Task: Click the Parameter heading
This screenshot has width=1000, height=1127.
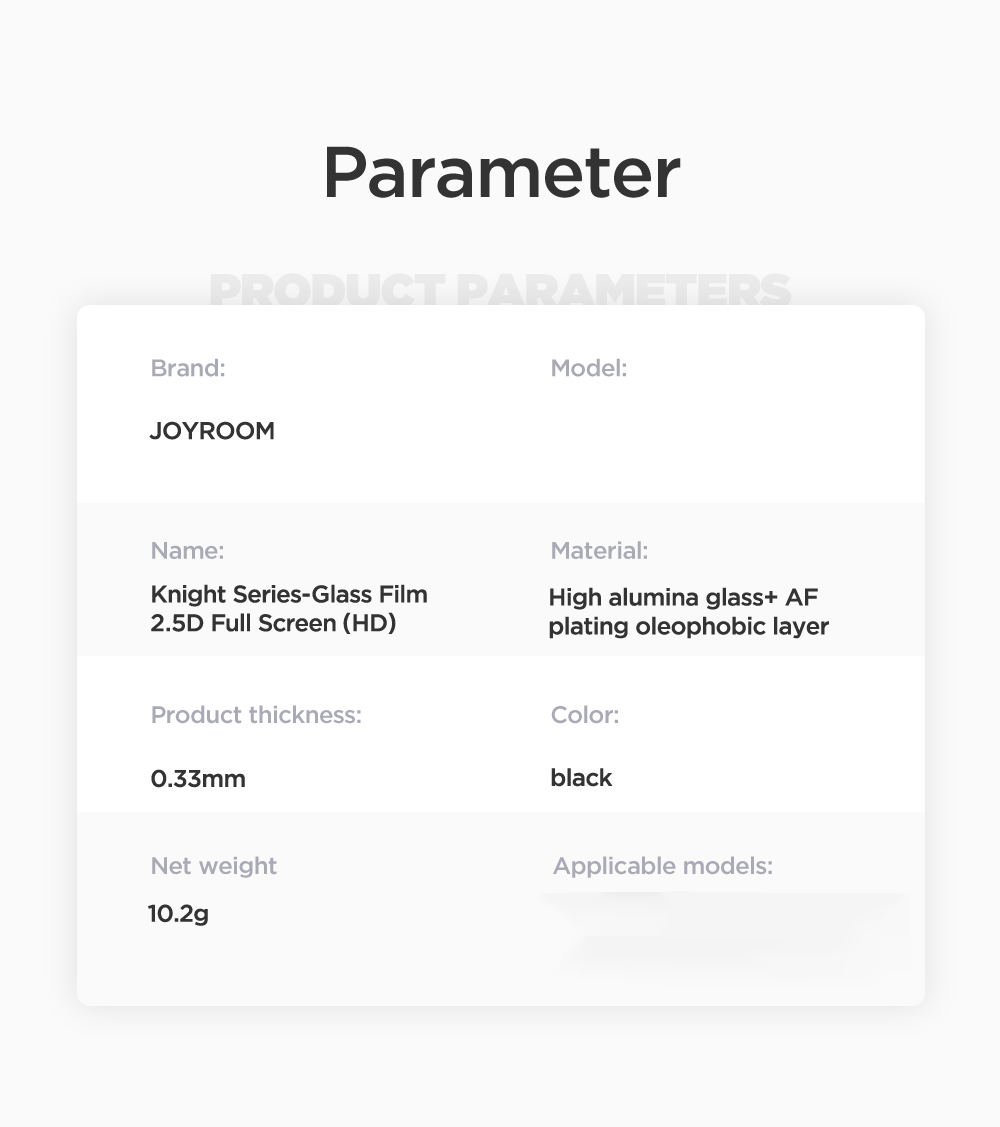Action: (x=501, y=174)
